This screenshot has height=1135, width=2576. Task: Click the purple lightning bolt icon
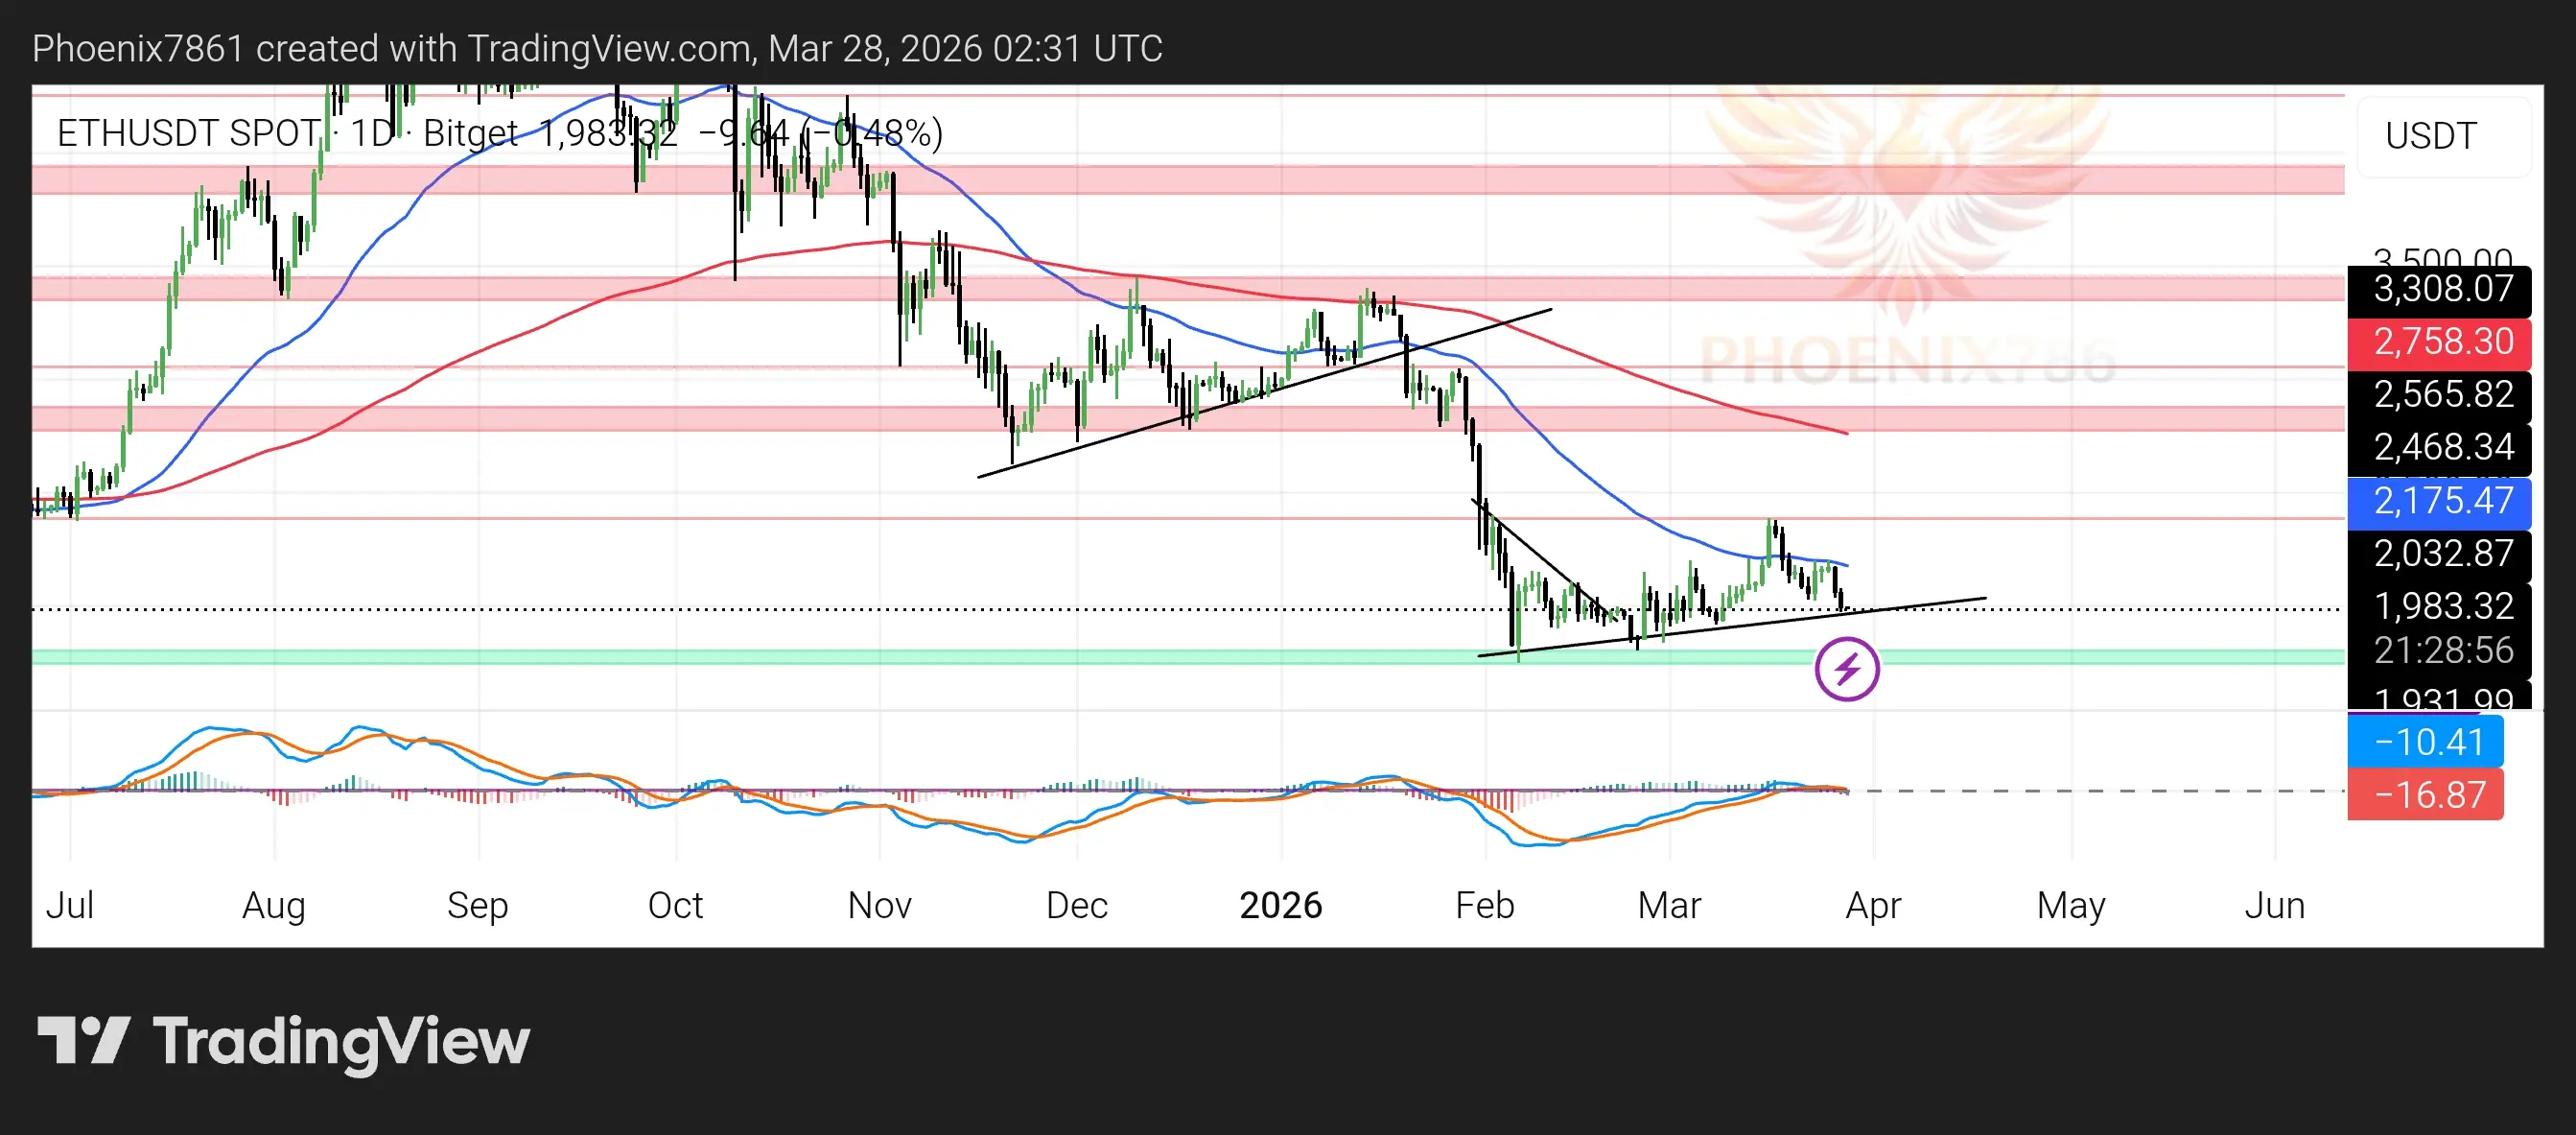[x=1846, y=669]
